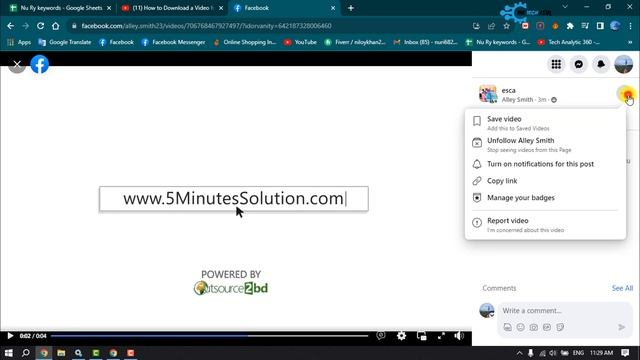Screen dimensions: 640x360
Task: Reload the current page
Action: pyautogui.click(x=40, y=26)
